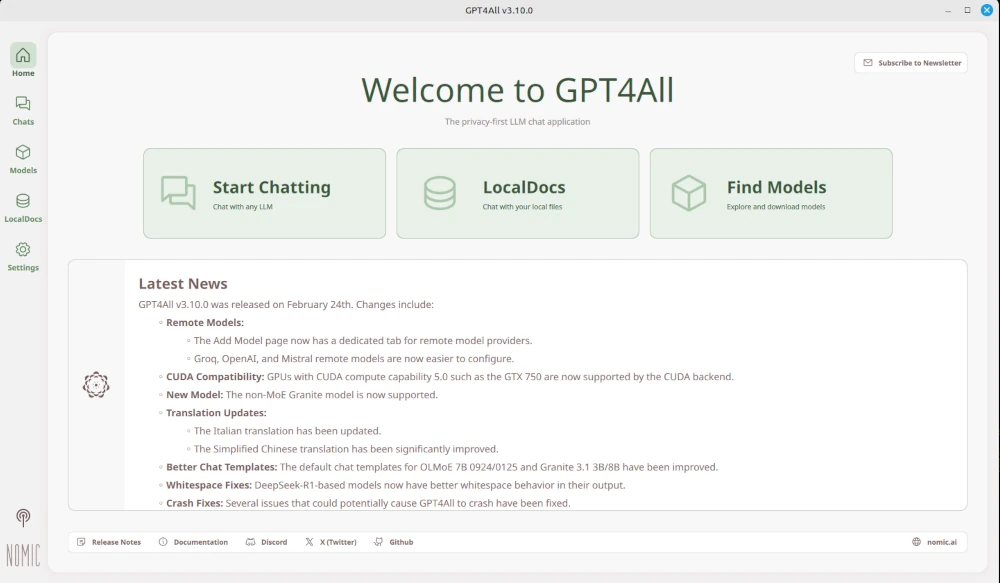Viewport: 1000px width, 583px height.
Task: Open the Github link text
Action: coord(401,542)
